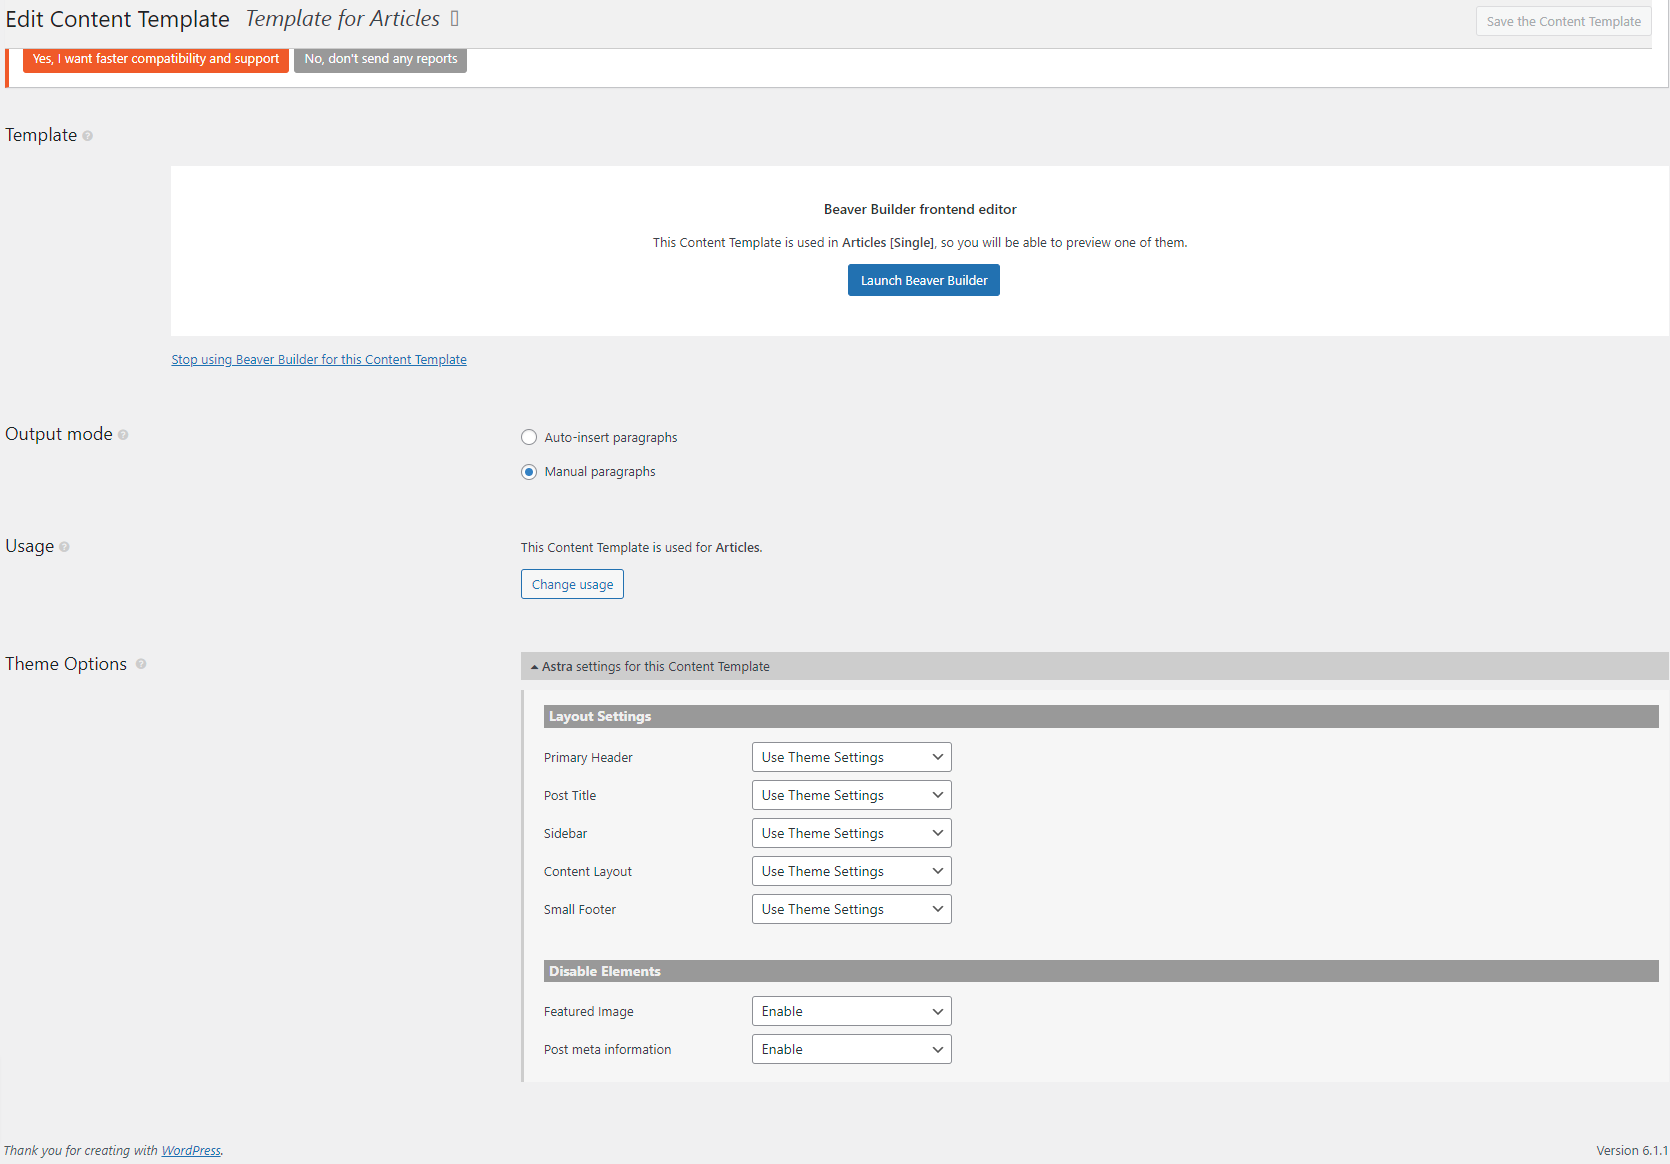This screenshot has height=1164, width=1670.
Task: Click the Featured Image label
Action: click(x=589, y=1012)
